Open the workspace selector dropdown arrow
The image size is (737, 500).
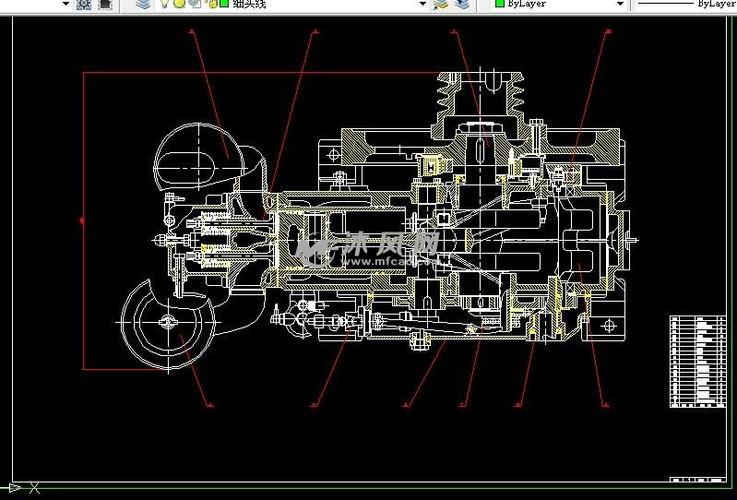click(66, 4)
